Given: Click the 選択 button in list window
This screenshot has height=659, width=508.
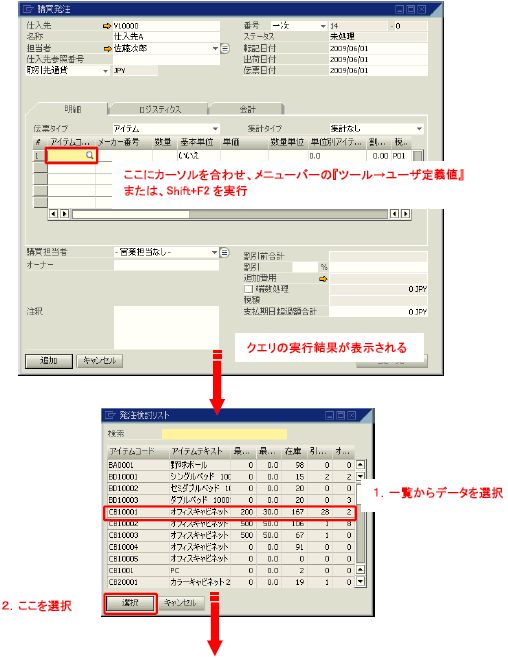Looking at the screenshot, I should 131,603.
